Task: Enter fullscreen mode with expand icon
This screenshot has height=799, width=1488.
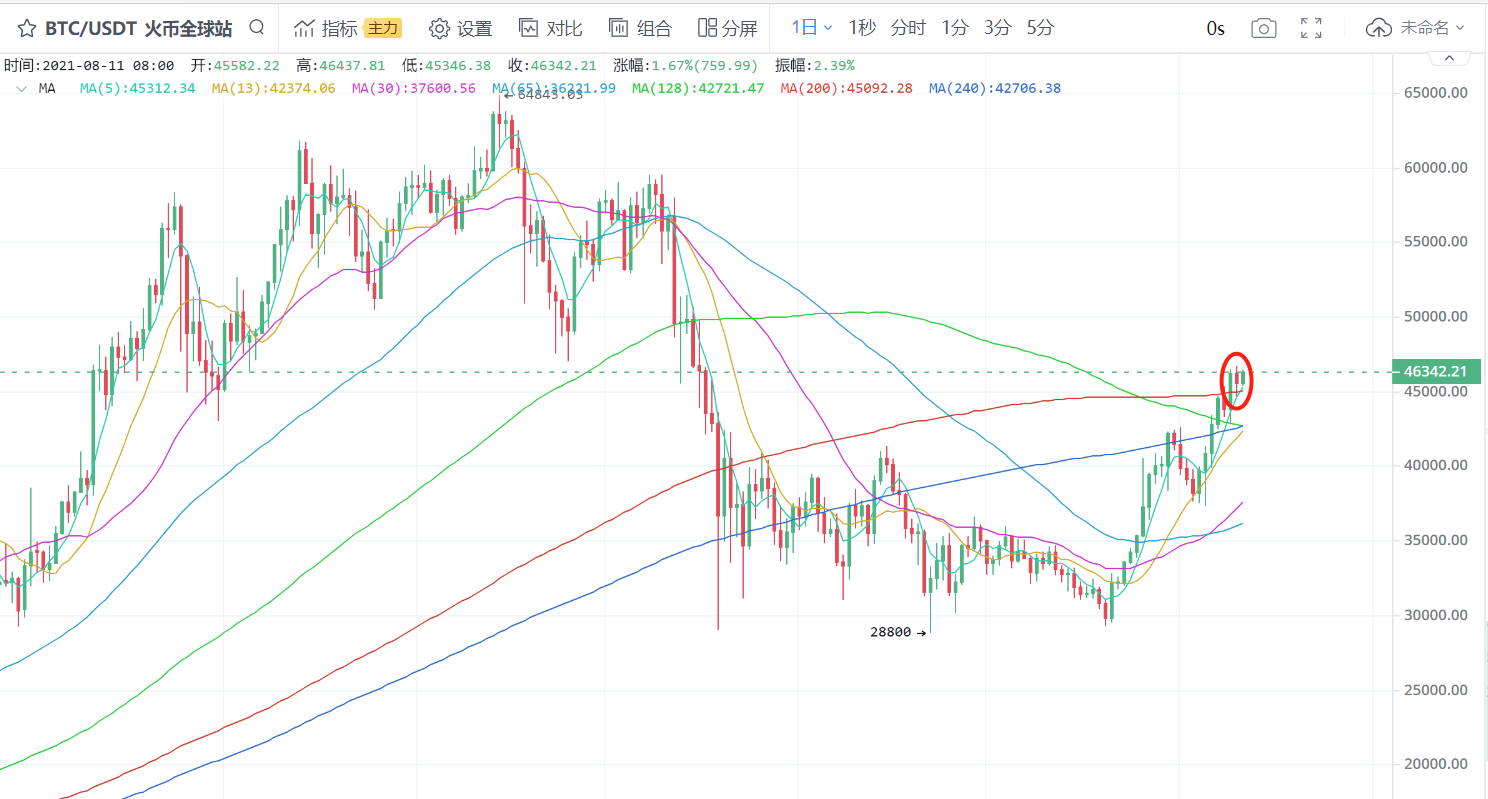Action: tap(1312, 28)
